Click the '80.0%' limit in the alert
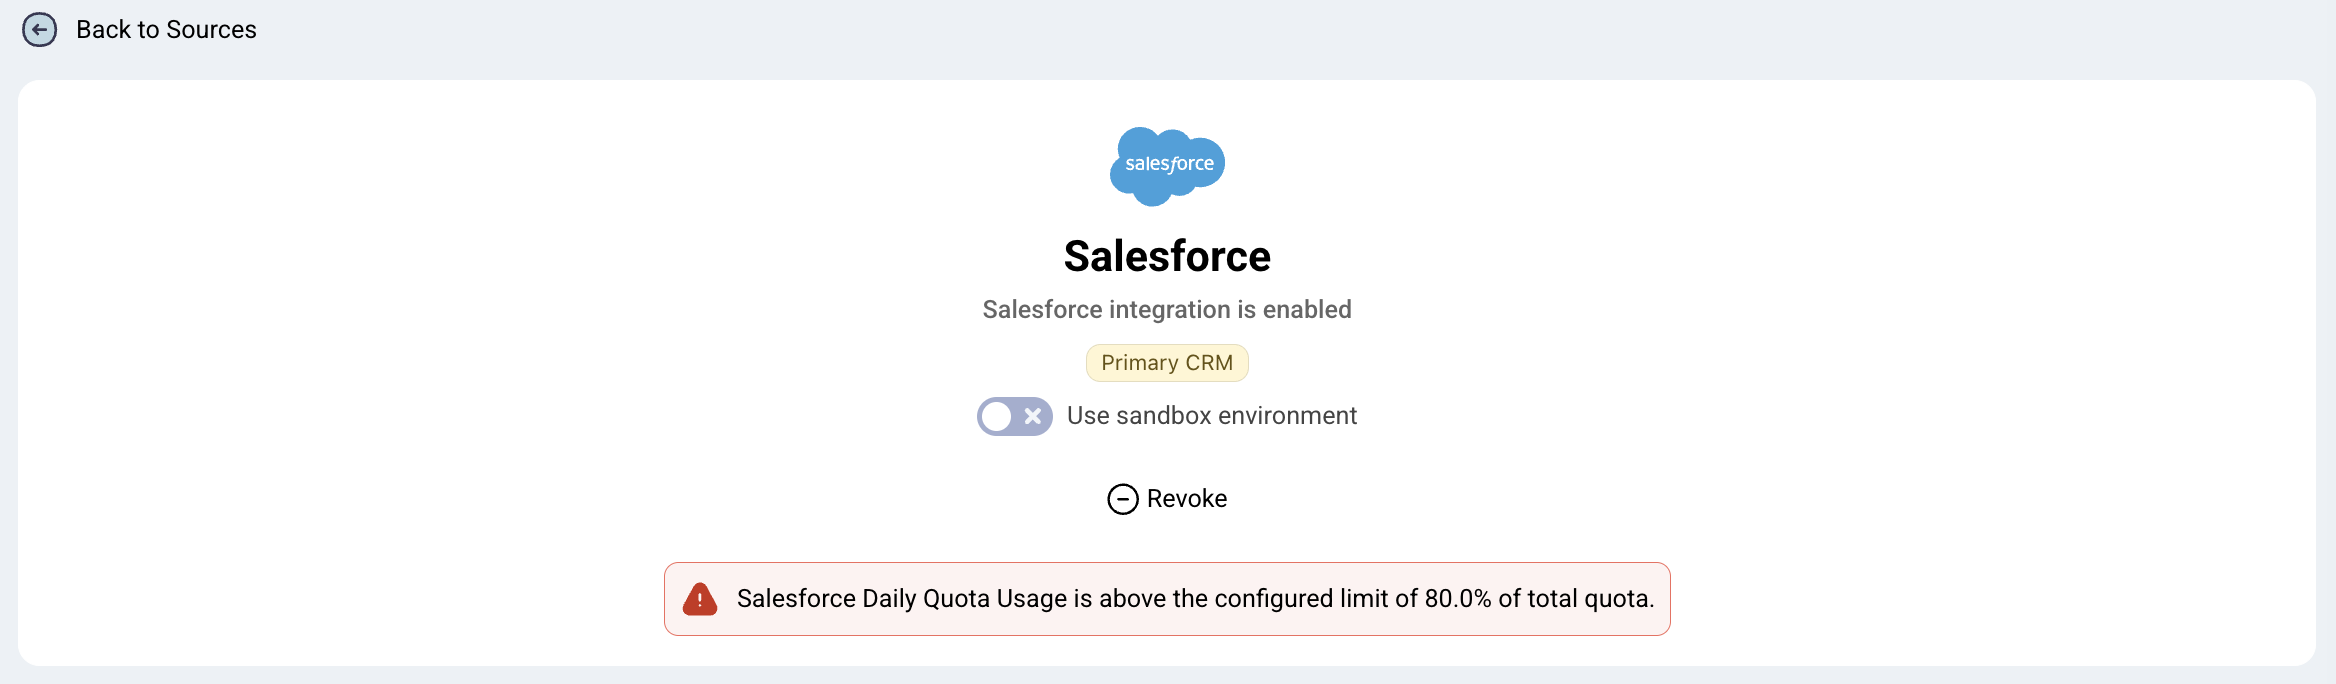This screenshot has width=2336, height=684. [1458, 599]
